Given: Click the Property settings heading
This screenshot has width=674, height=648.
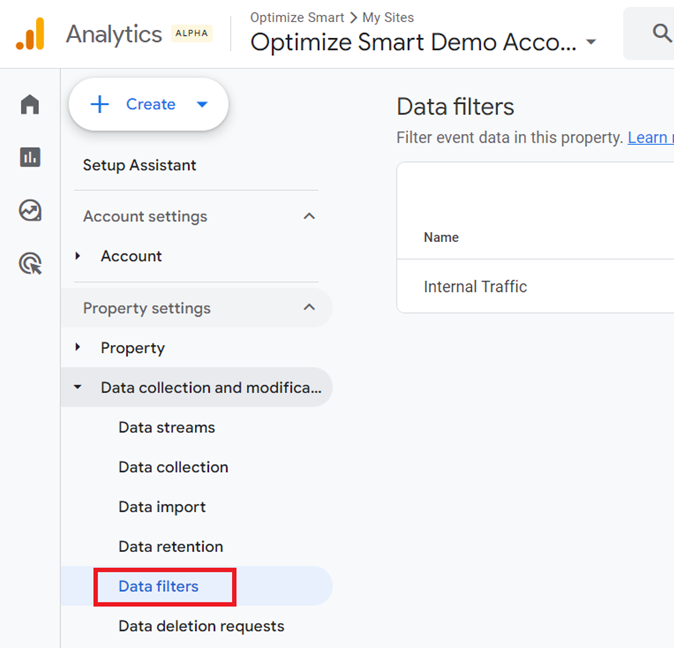Looking at the screenshot, I should pos(147,308).
